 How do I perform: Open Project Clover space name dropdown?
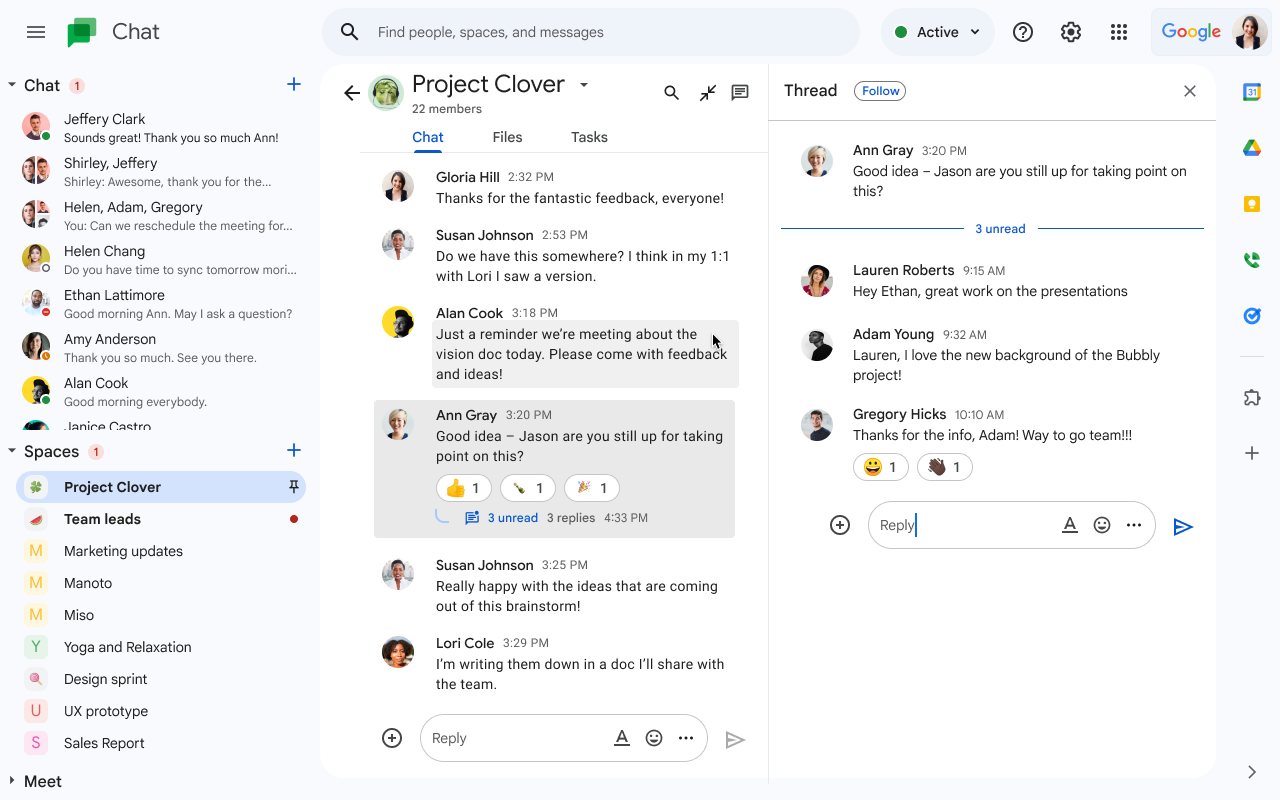coord(584,85)
